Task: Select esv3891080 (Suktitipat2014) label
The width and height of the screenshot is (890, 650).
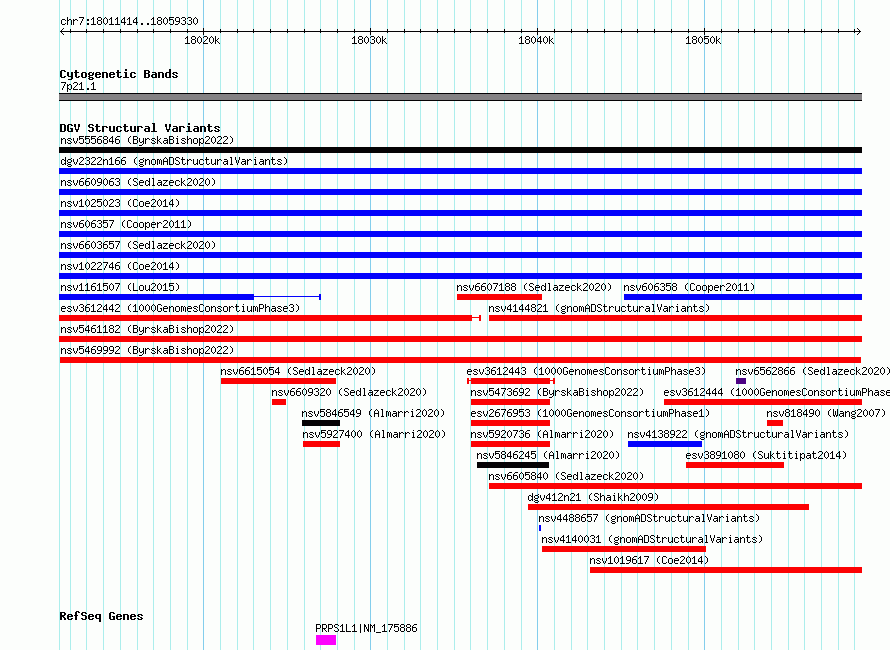Action: point(766,455)
